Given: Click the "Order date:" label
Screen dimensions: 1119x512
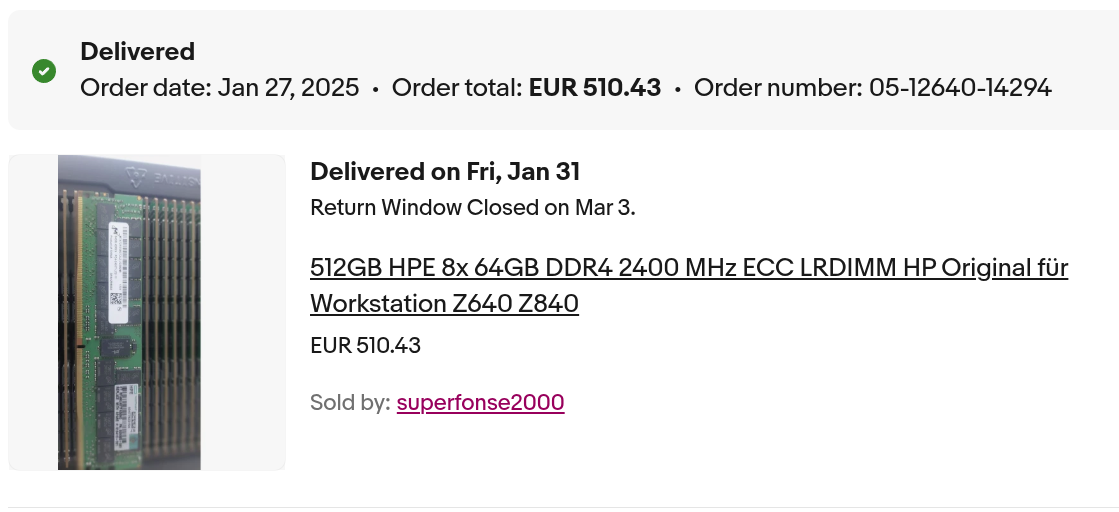Looking at the screenshot, I should (146, 88).
